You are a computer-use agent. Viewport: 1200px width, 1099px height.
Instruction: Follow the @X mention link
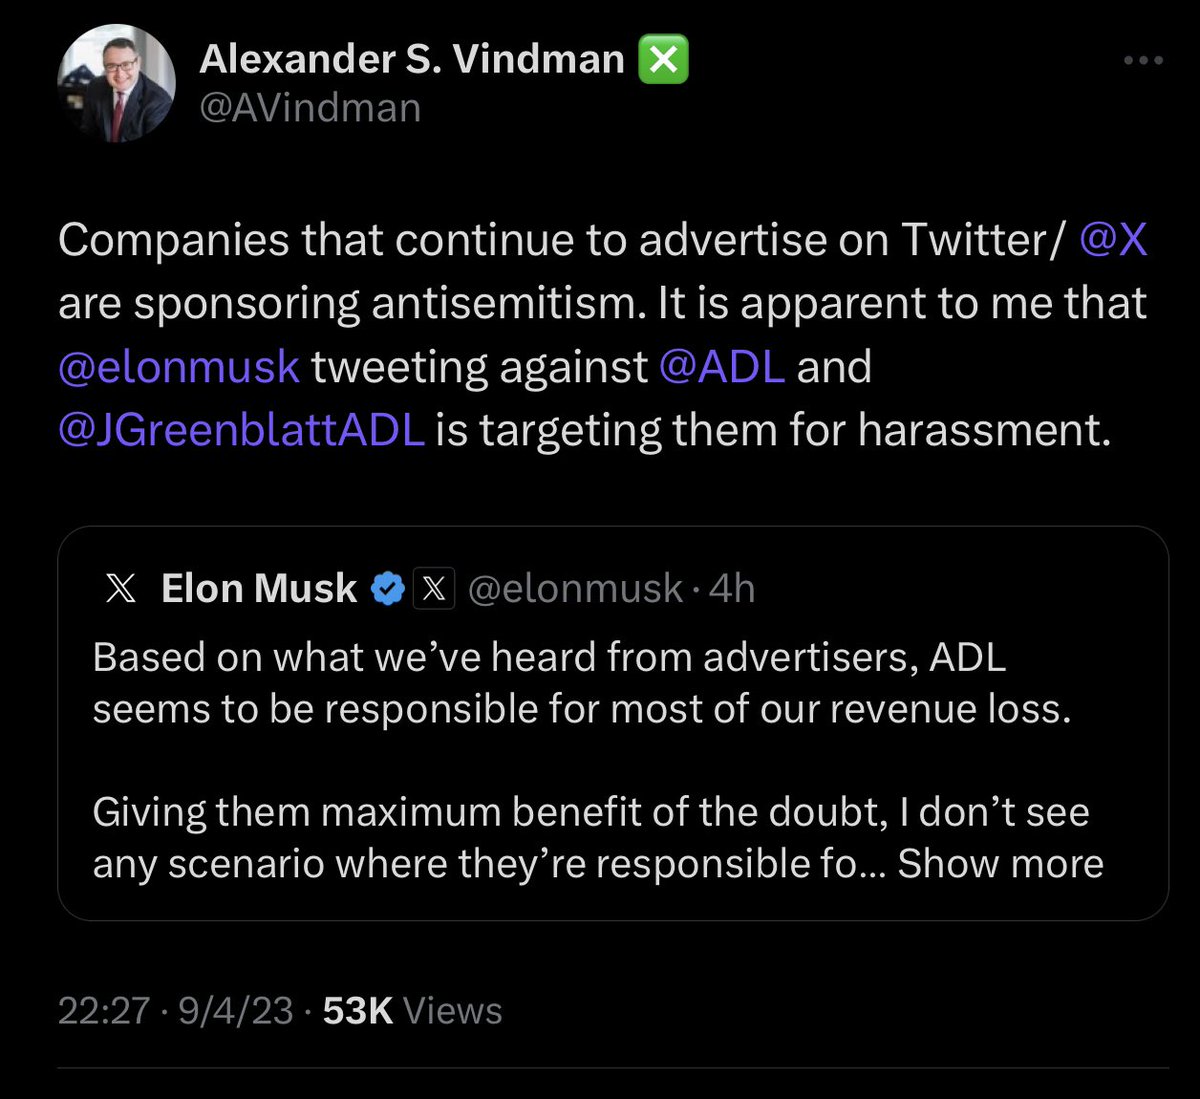click(x=1113, y=240)
